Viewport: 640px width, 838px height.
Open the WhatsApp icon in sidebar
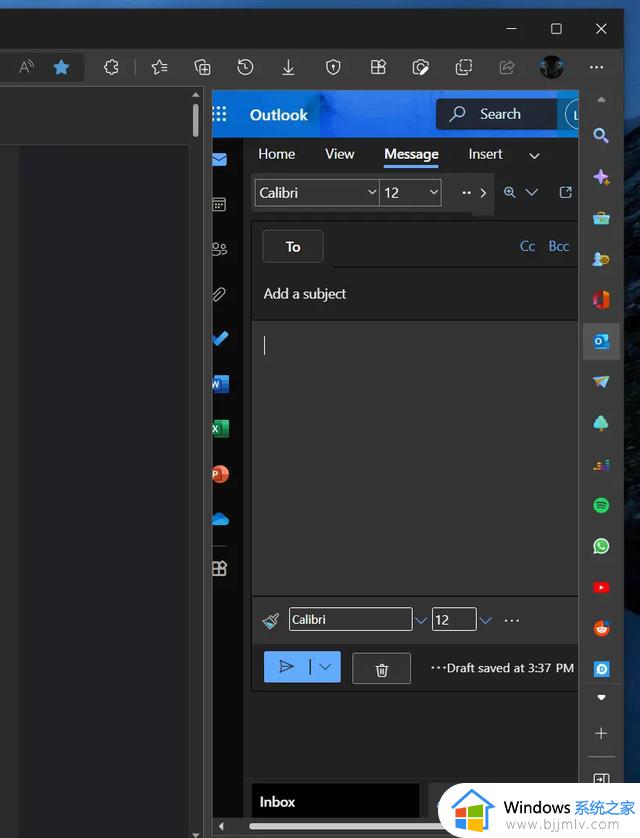pos(601,546)
